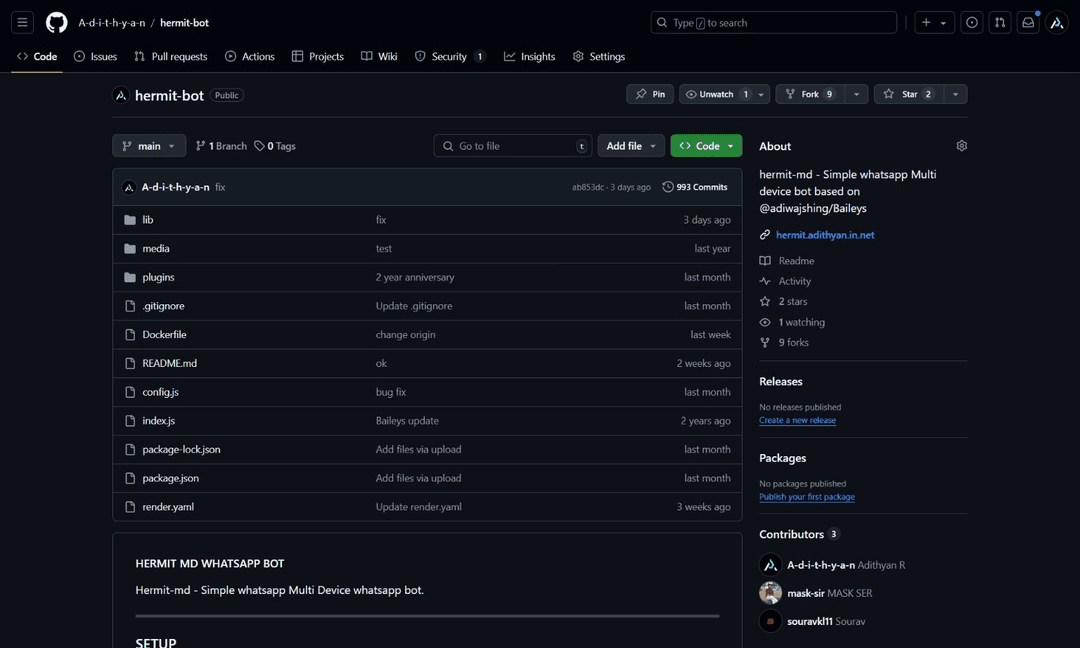Focus the Go to file field
The width and height of the screenshot is (1080, 648).
tap(513, 146)
